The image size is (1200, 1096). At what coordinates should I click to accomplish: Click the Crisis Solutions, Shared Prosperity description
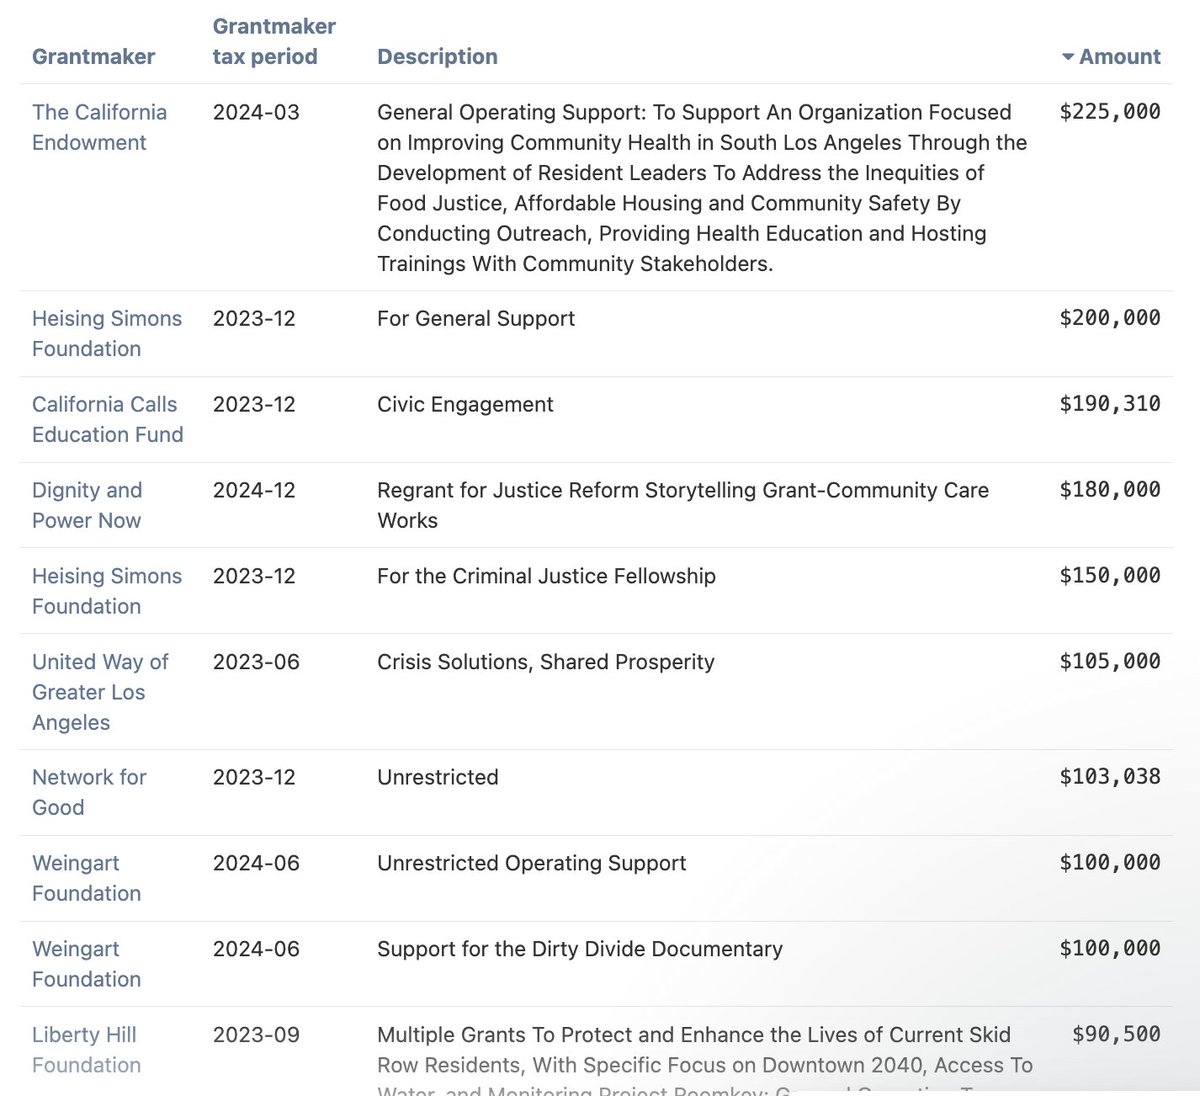point(545,662)
